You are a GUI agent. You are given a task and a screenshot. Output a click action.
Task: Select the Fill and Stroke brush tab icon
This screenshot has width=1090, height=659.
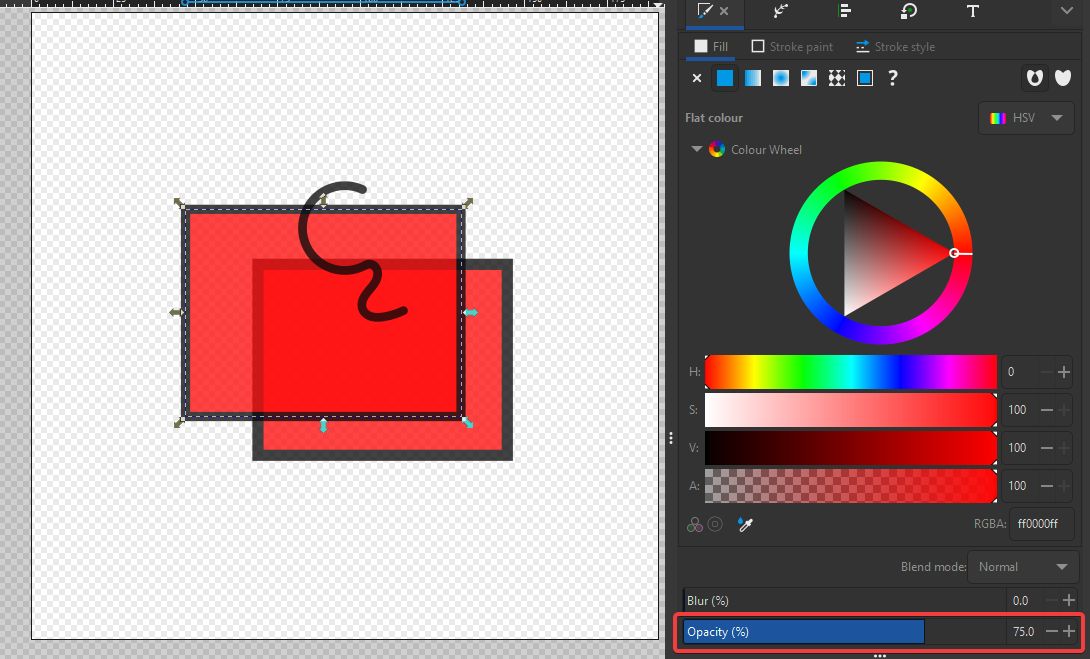point(704,11)
